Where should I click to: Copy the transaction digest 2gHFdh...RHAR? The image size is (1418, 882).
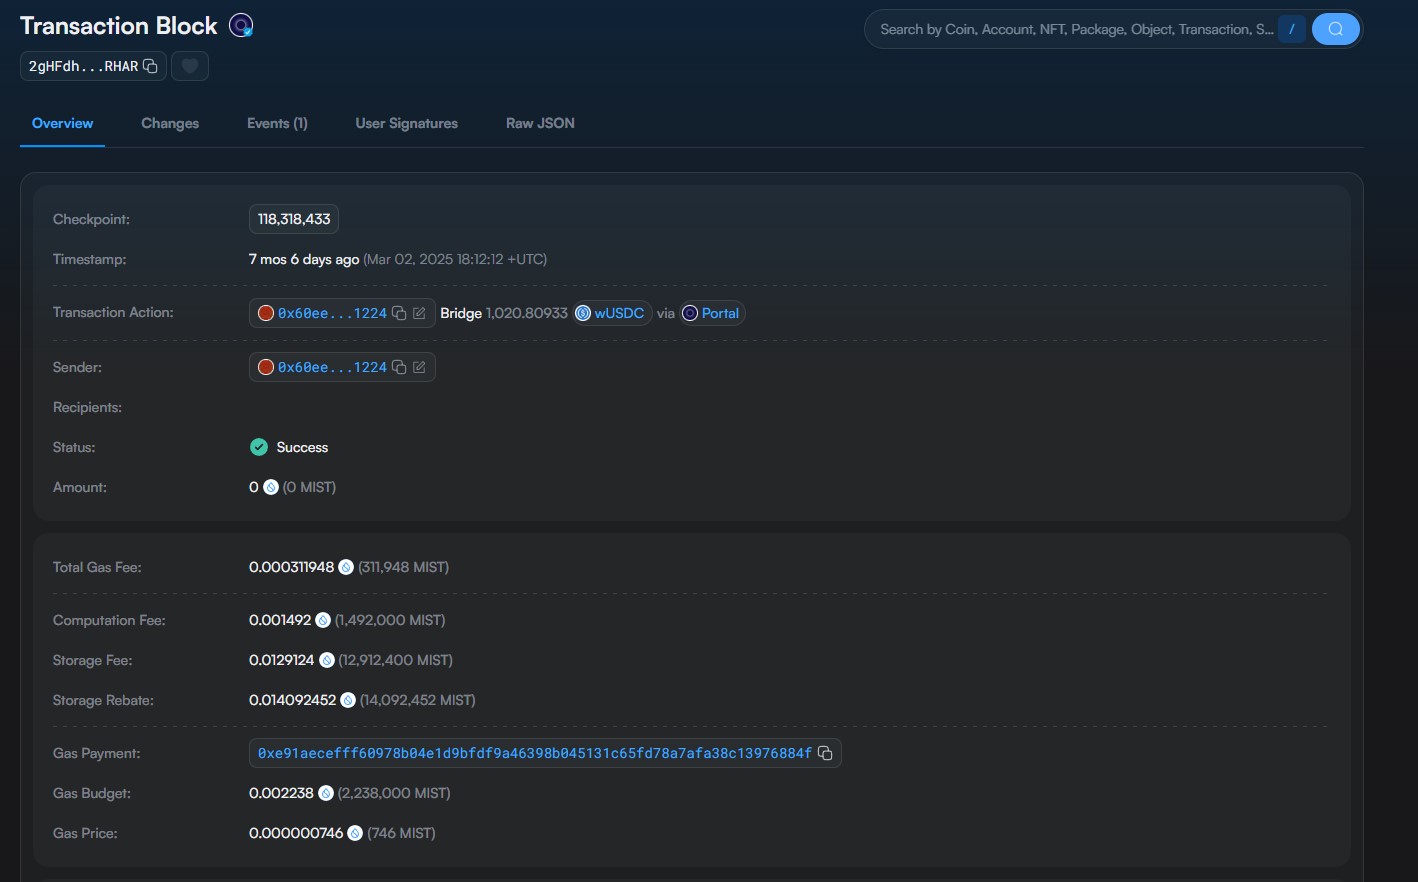150,66
